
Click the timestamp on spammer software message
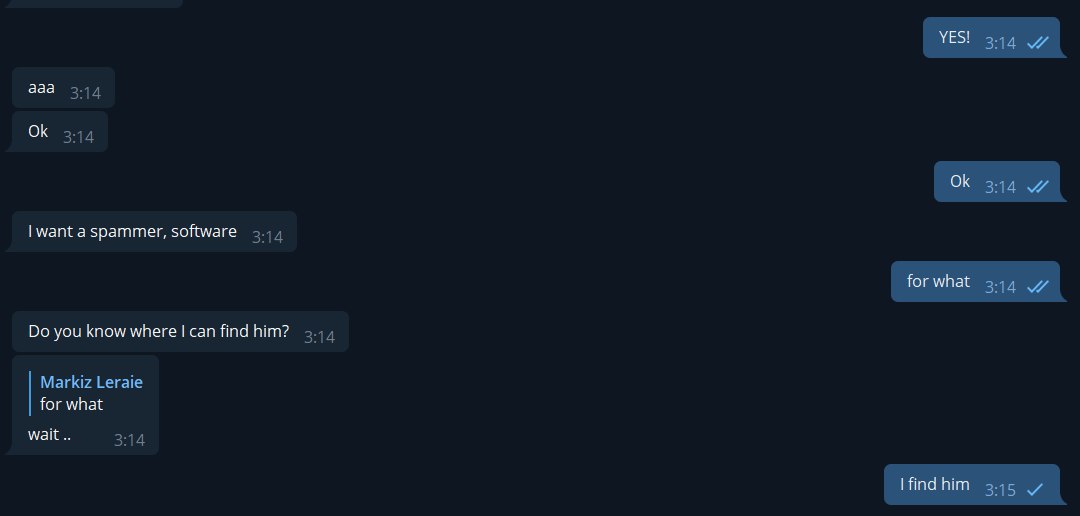click(x=267, y=237)
